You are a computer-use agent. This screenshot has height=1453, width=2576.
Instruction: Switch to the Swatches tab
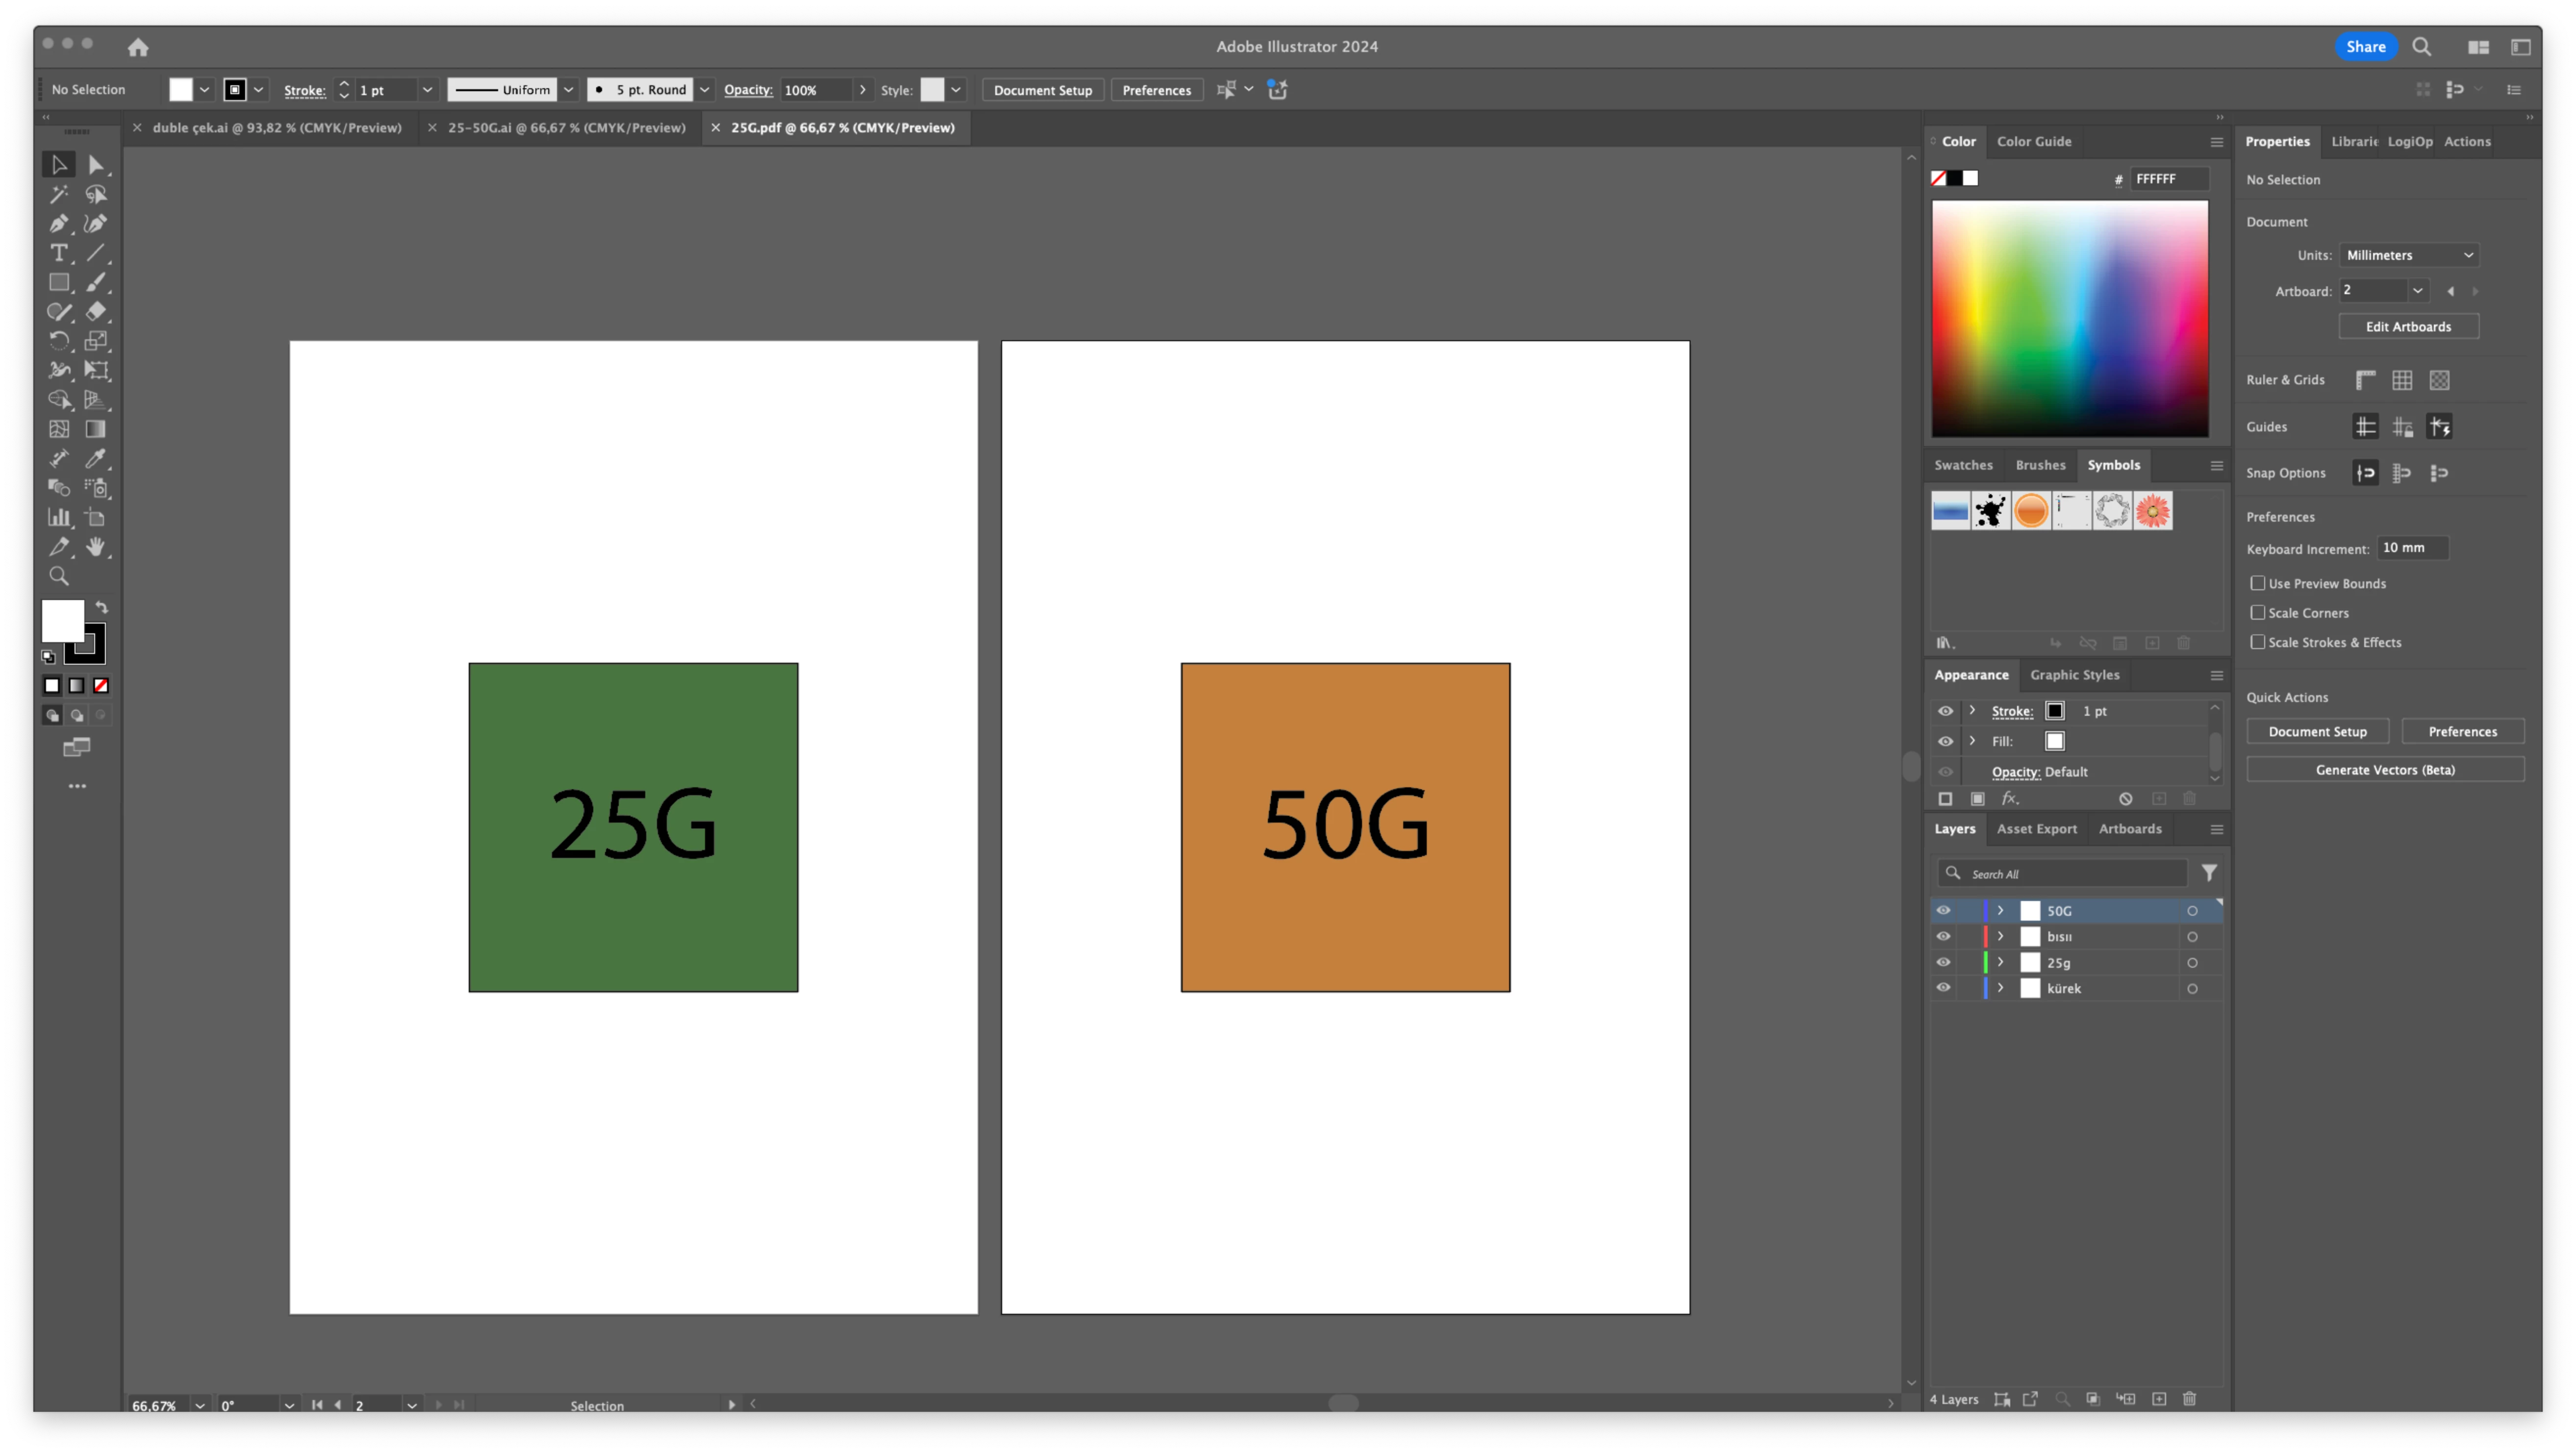click(1962, 465)
